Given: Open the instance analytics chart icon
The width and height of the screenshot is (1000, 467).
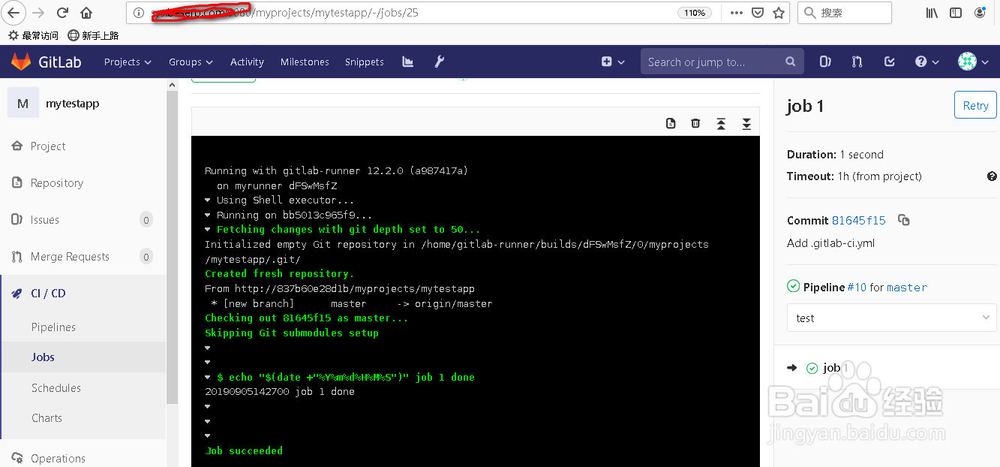Looking at the screenshot, I should point(408,61).
